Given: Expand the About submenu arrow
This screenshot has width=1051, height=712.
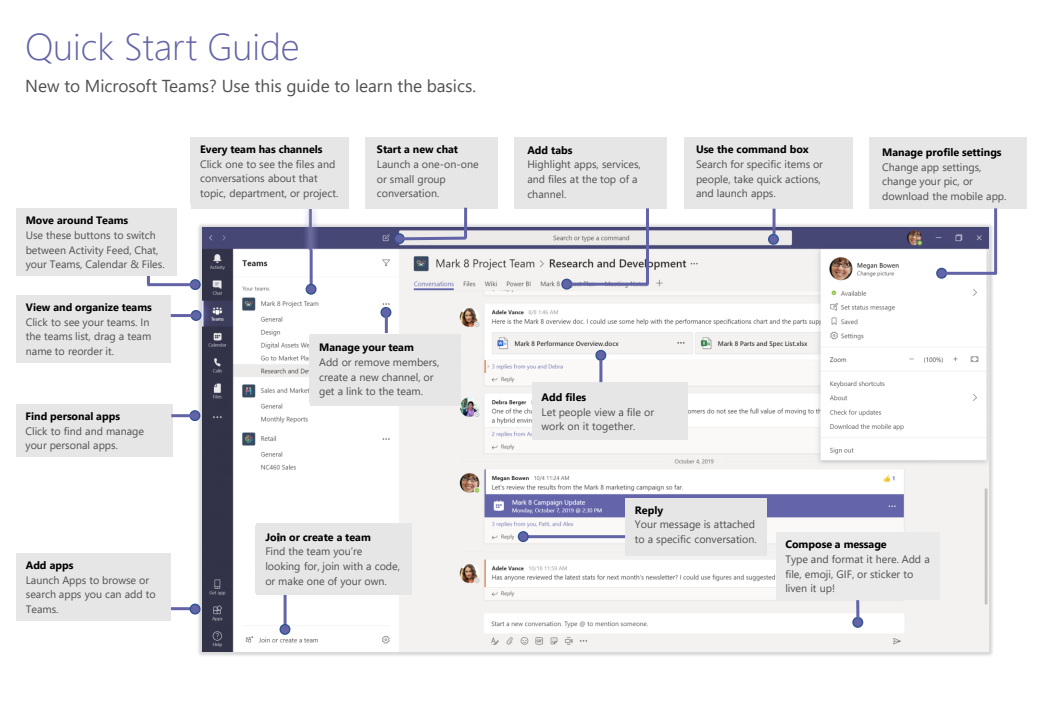Looking at the screenshot, I should pos(975,398).
